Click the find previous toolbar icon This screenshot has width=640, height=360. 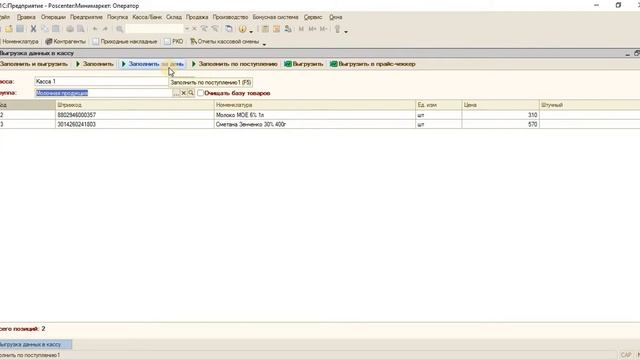click(215, 29)
